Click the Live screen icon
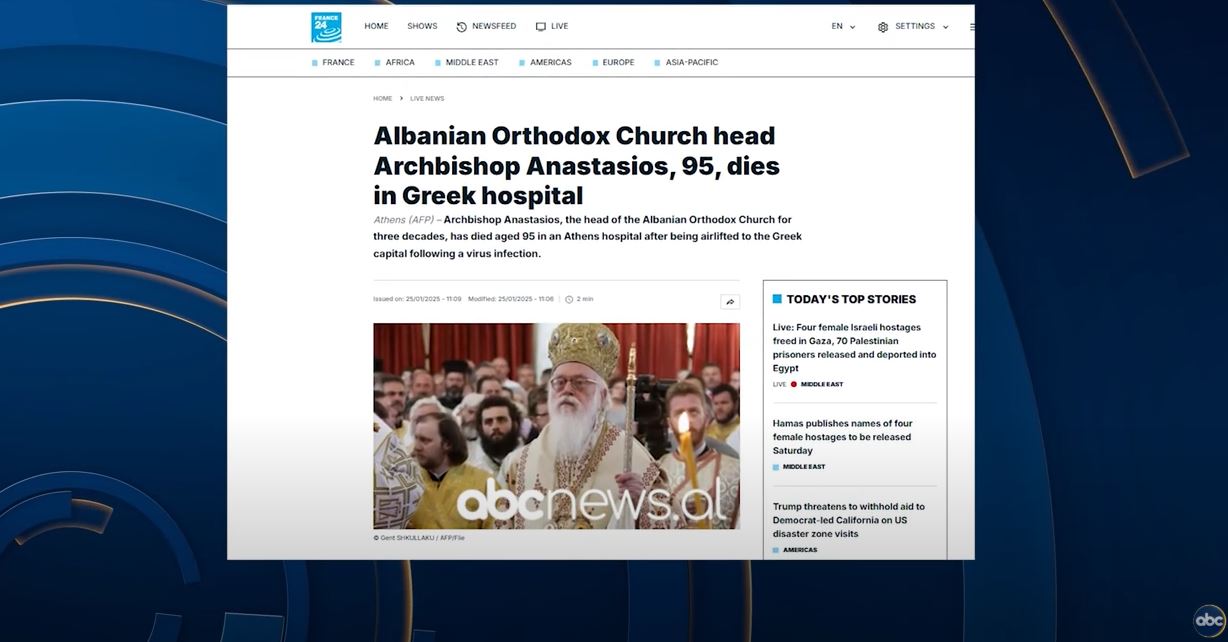 pyautogui.click(x=541, y=27)
